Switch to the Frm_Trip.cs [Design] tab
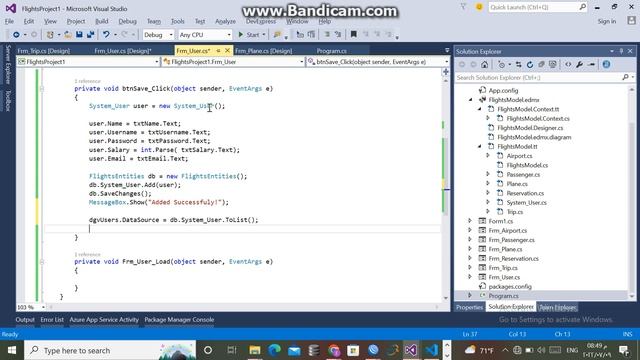640x360 pixels. point(44,51)
